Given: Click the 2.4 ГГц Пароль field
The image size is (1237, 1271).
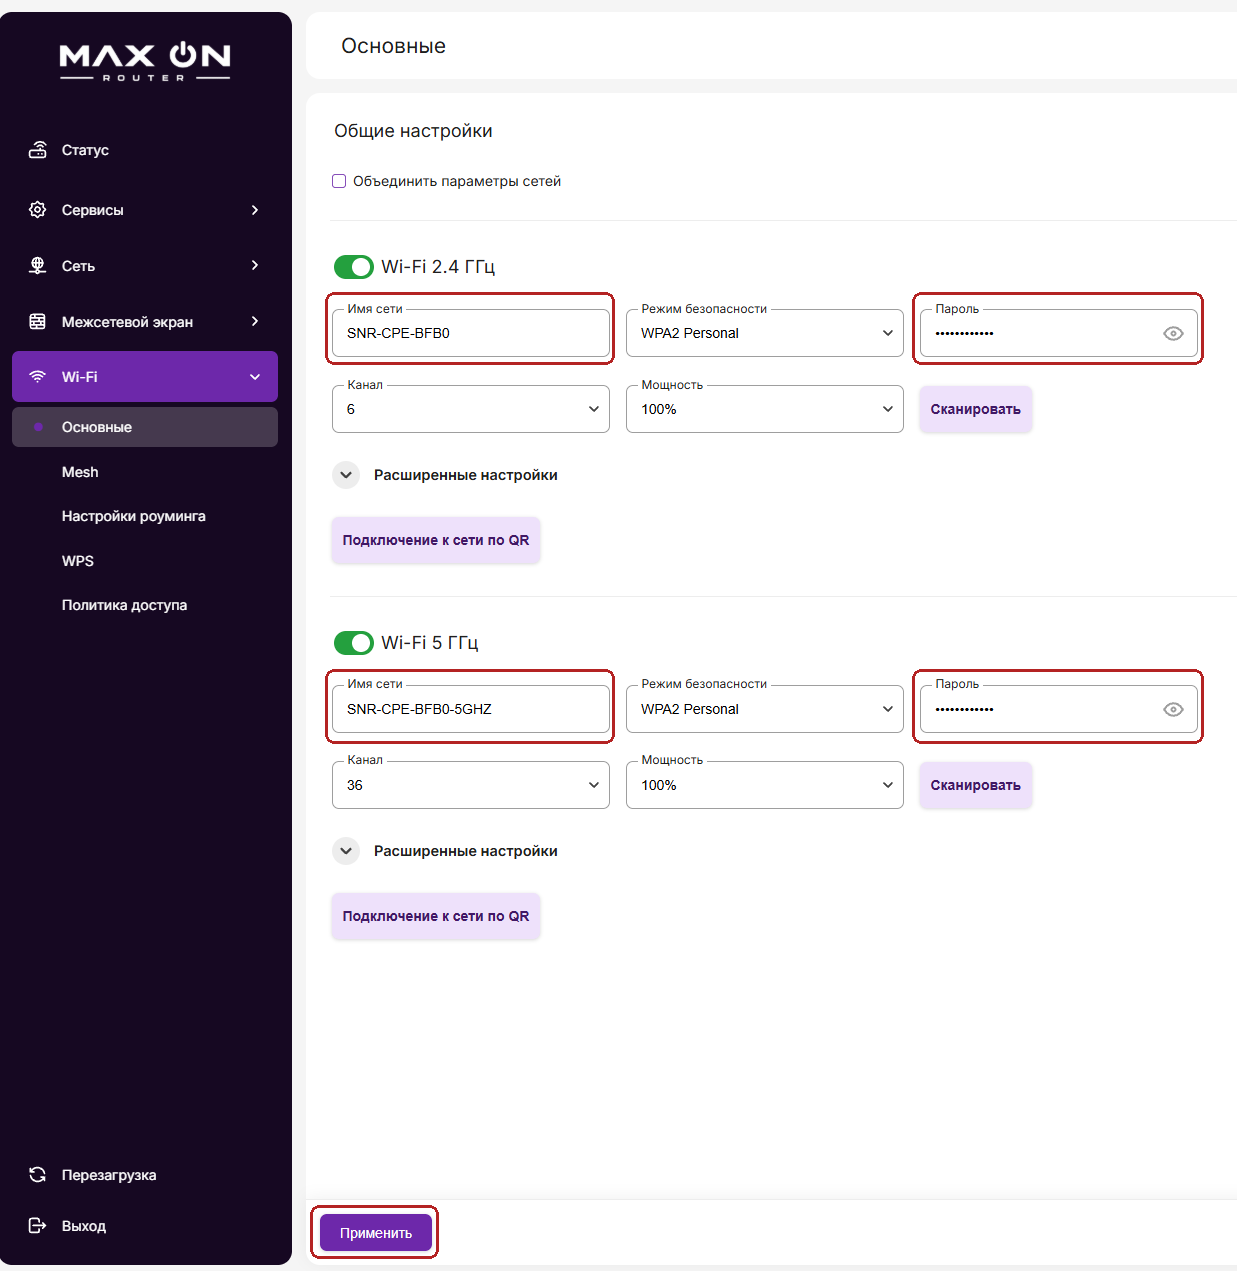Looking at the screenshot, I should (1059, 333).
